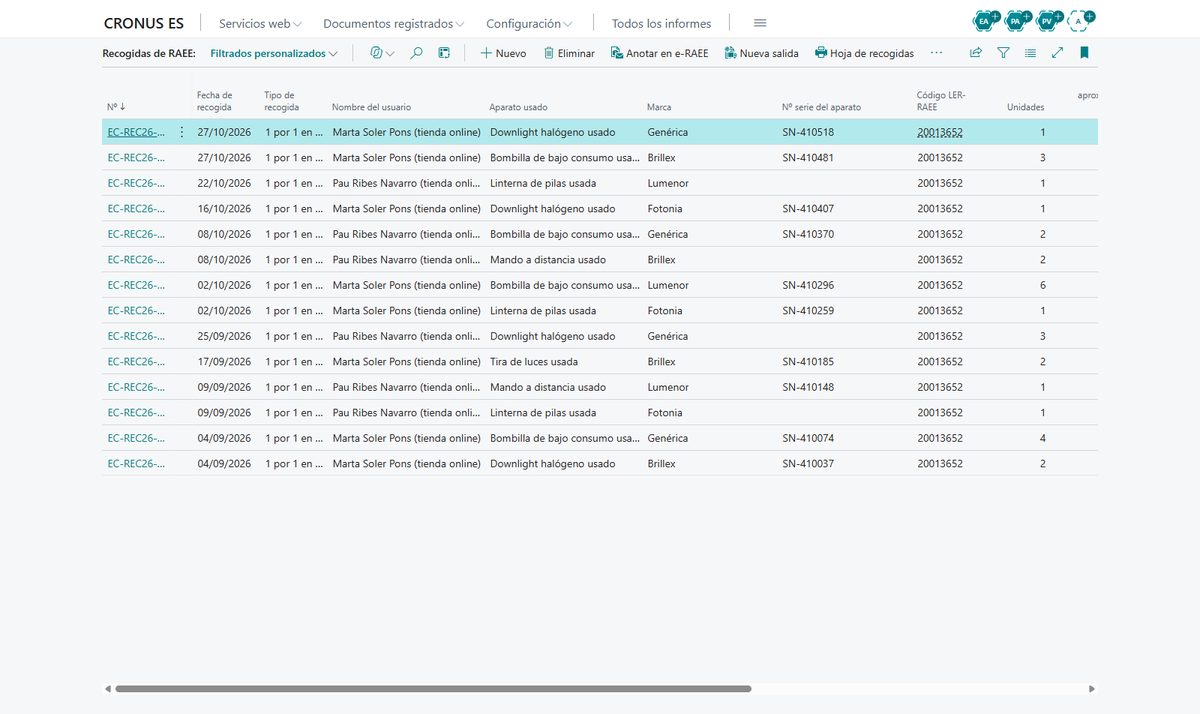Click the bookmark icon
The width and height of the screenshot is (1200, 714).
pos(1084,53)
